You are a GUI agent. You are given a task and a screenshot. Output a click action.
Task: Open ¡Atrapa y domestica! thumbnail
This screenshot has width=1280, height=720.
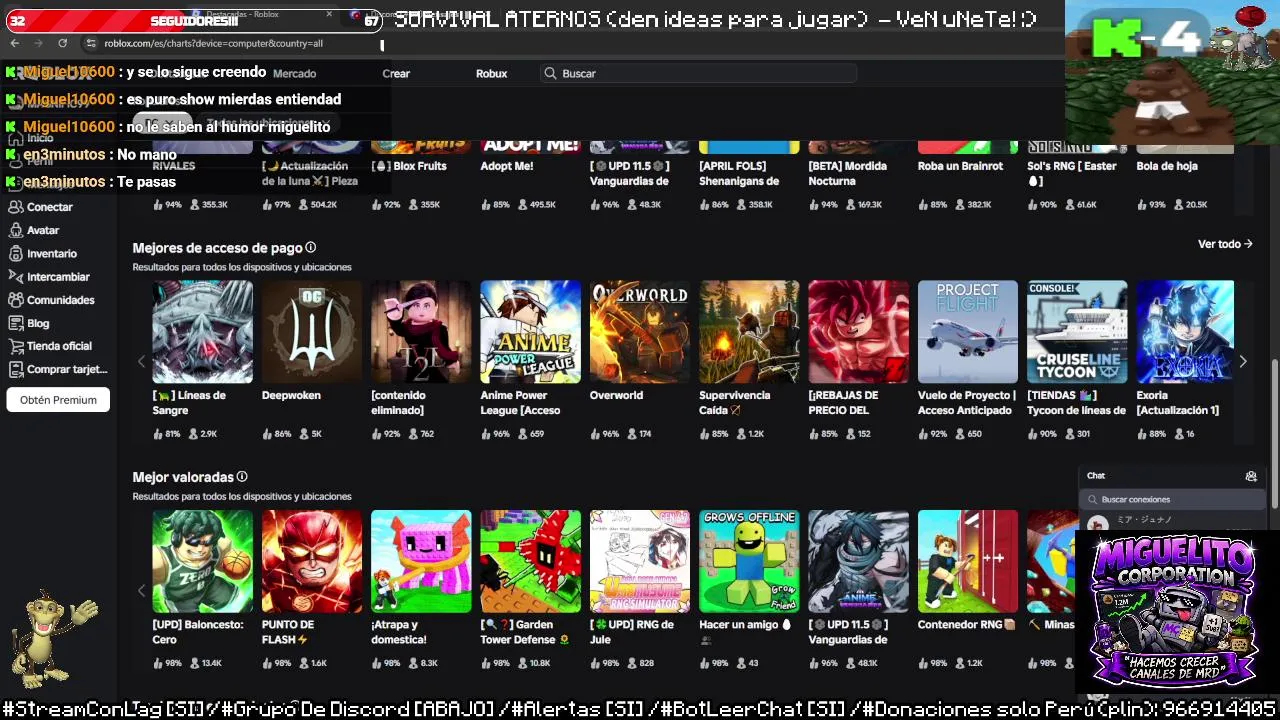click(x=421, y=561)
